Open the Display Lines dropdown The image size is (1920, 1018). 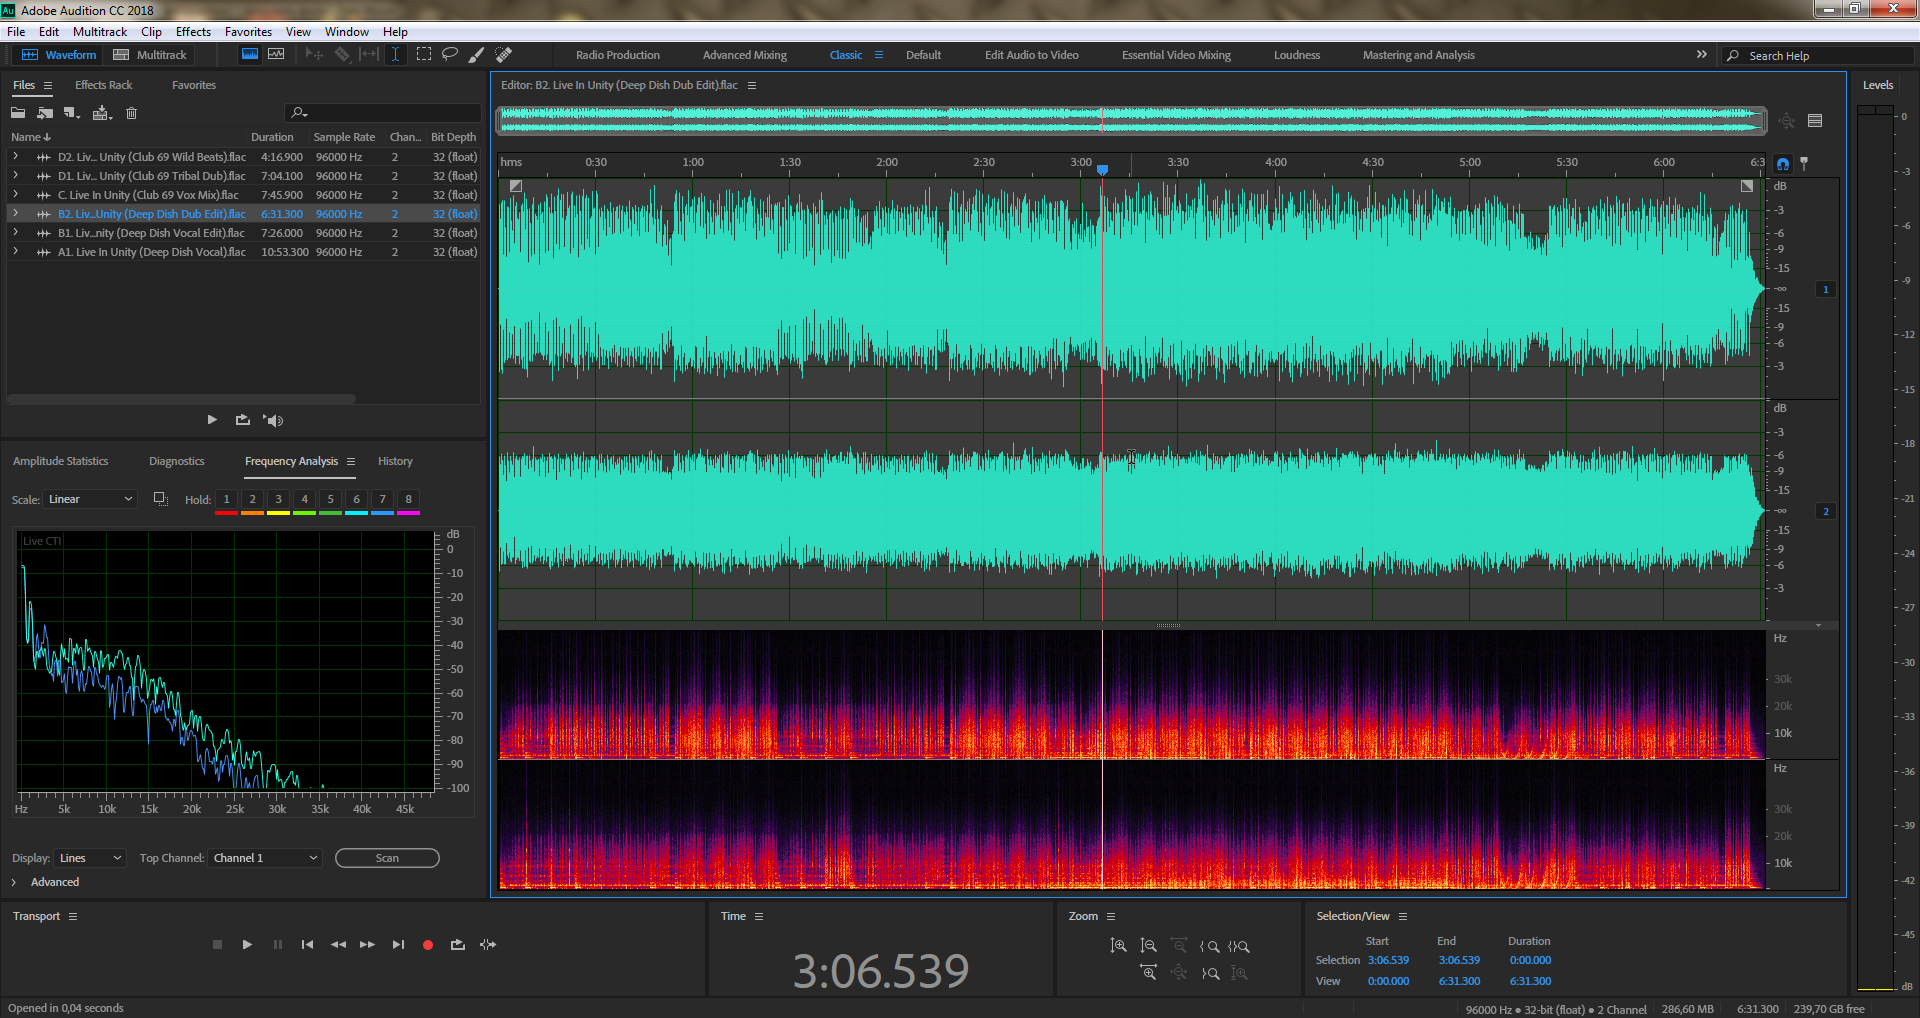pos(90,858)
